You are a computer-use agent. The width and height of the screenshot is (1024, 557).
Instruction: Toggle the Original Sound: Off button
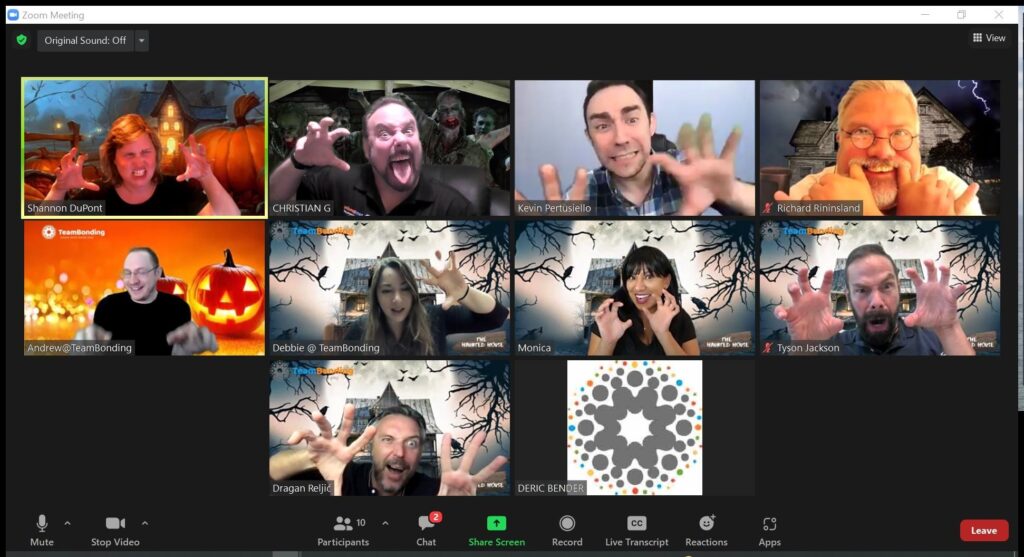coord(85,41)
